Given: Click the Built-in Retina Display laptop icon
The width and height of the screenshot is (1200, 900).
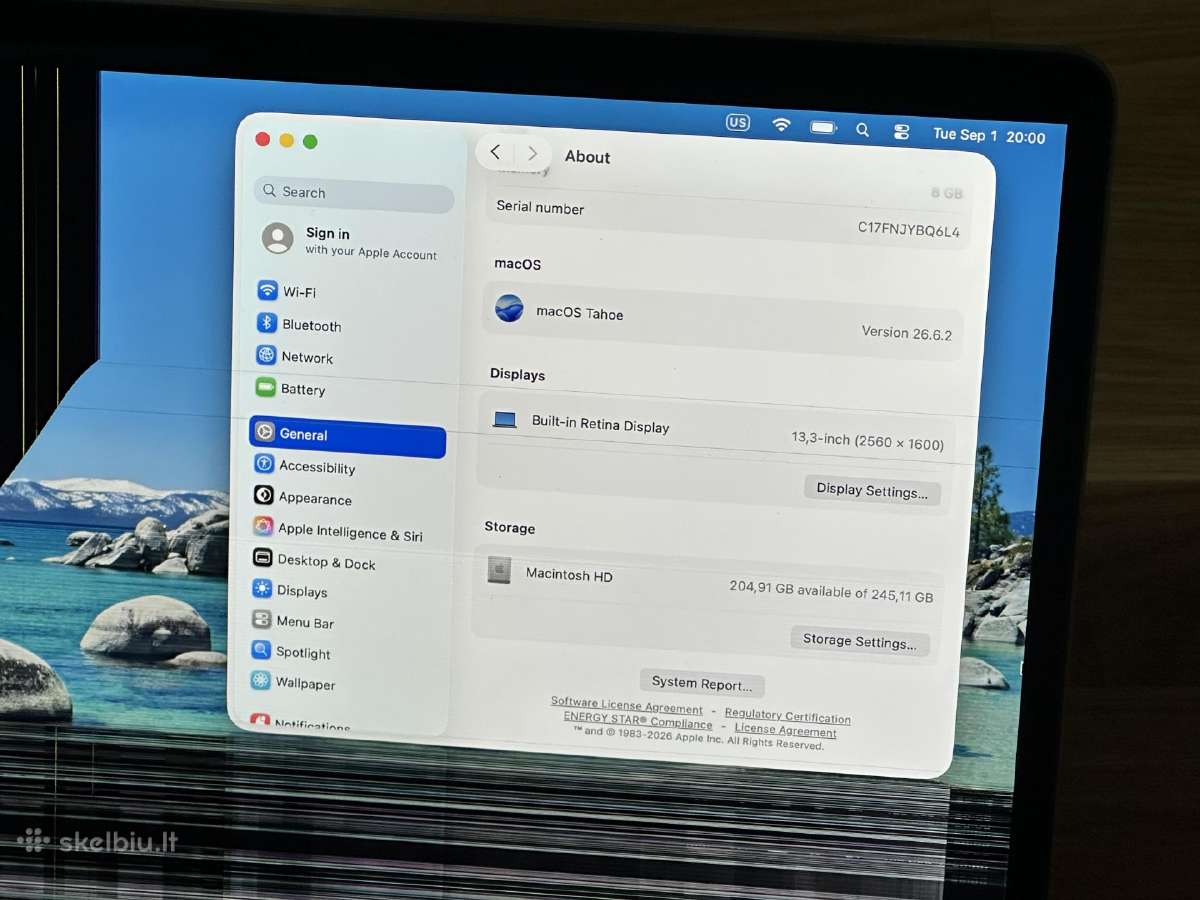Looking at the screenshot, I should click(x=505, y=420).
